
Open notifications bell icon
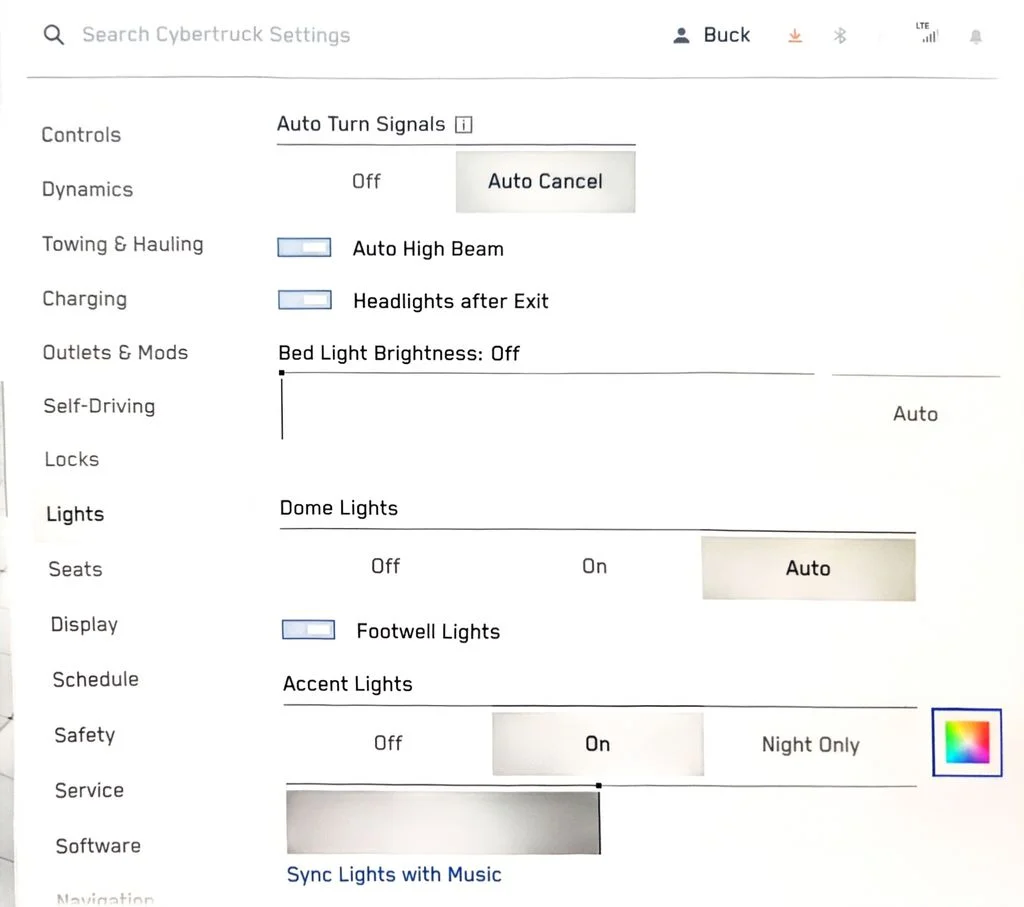point(976,37)
